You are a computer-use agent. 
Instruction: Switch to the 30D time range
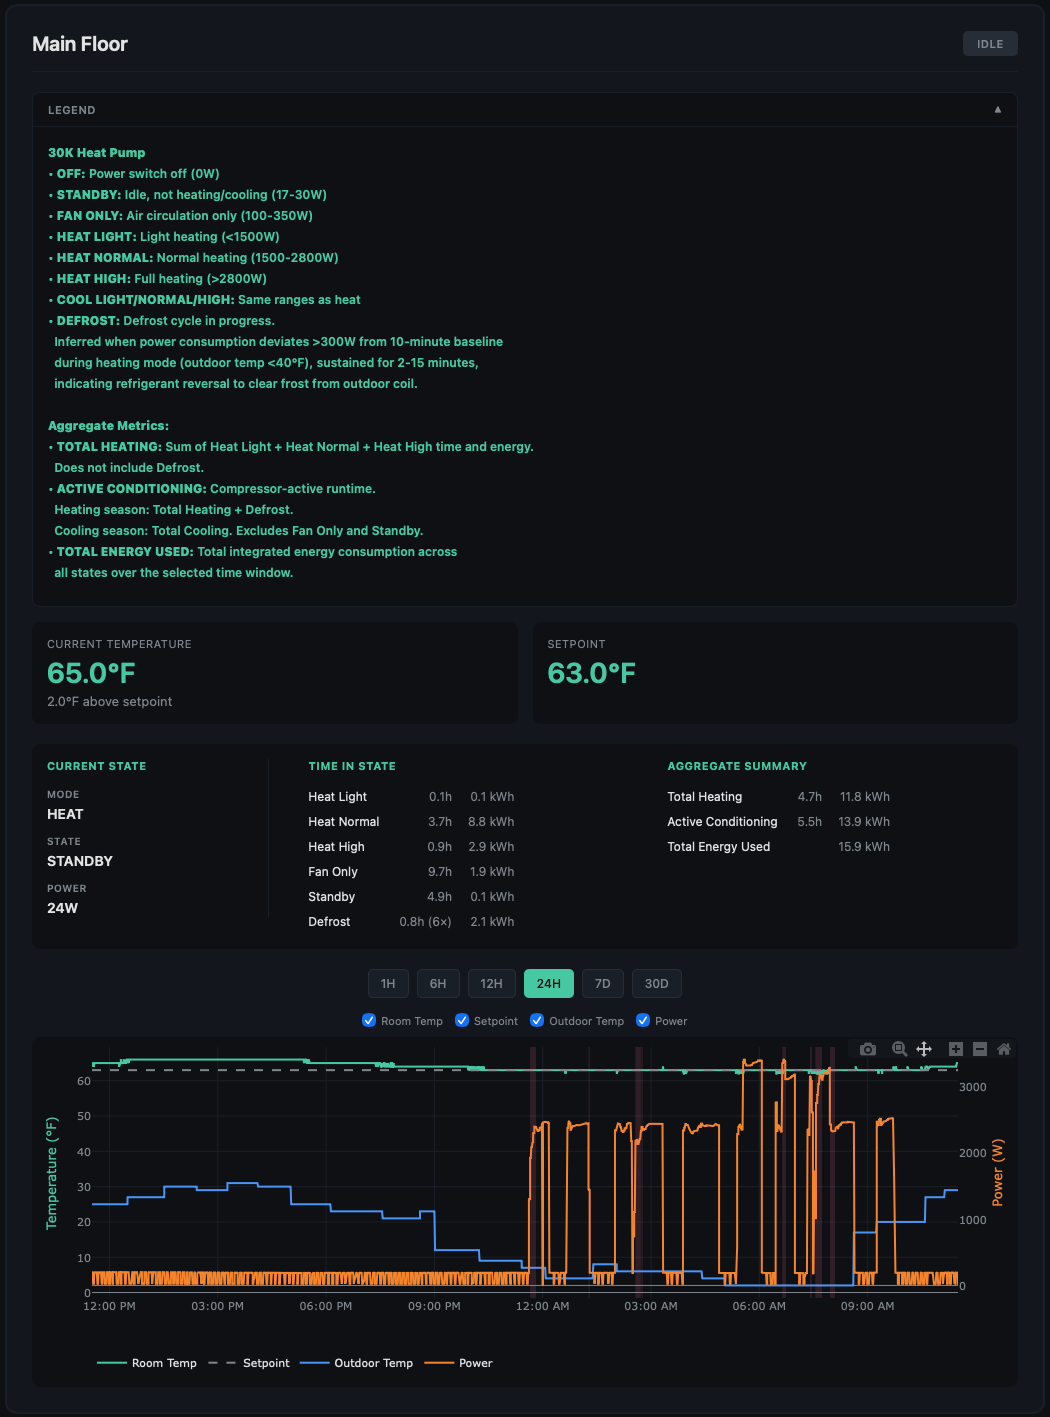[x=656, y=983]
